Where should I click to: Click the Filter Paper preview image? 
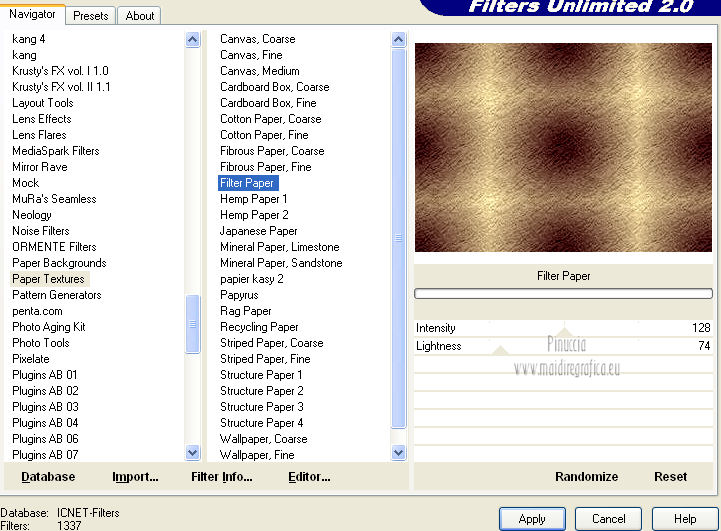[563, 147]
